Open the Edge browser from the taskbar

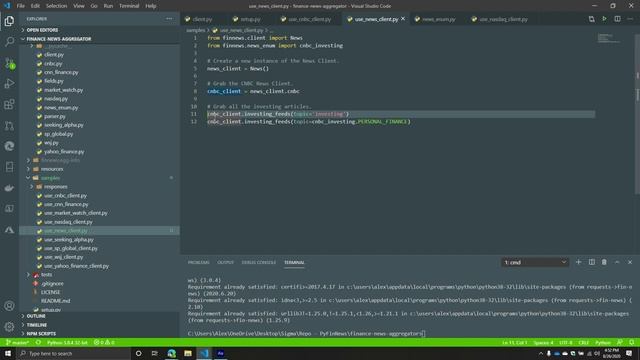(x=171, y=353)
